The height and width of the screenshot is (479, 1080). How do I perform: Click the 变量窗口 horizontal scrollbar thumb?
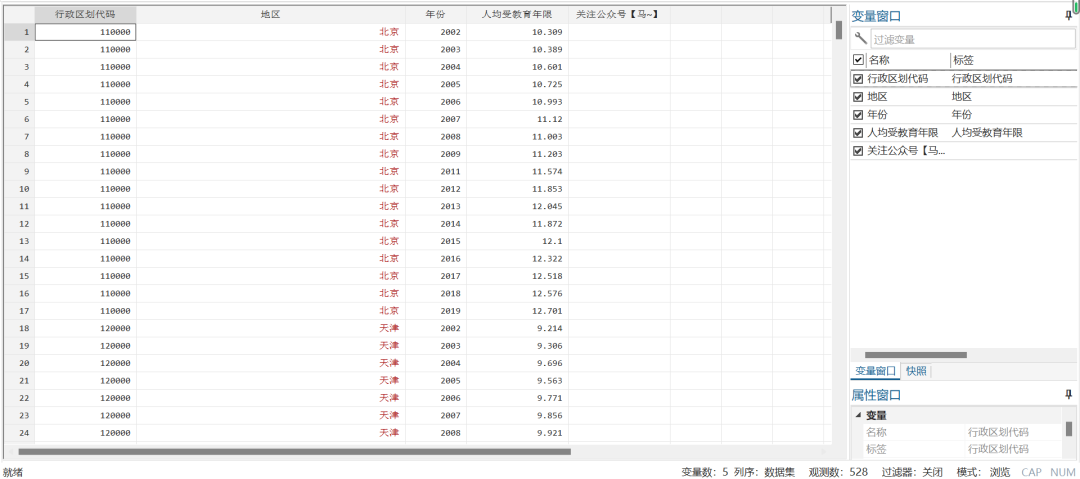915,355
